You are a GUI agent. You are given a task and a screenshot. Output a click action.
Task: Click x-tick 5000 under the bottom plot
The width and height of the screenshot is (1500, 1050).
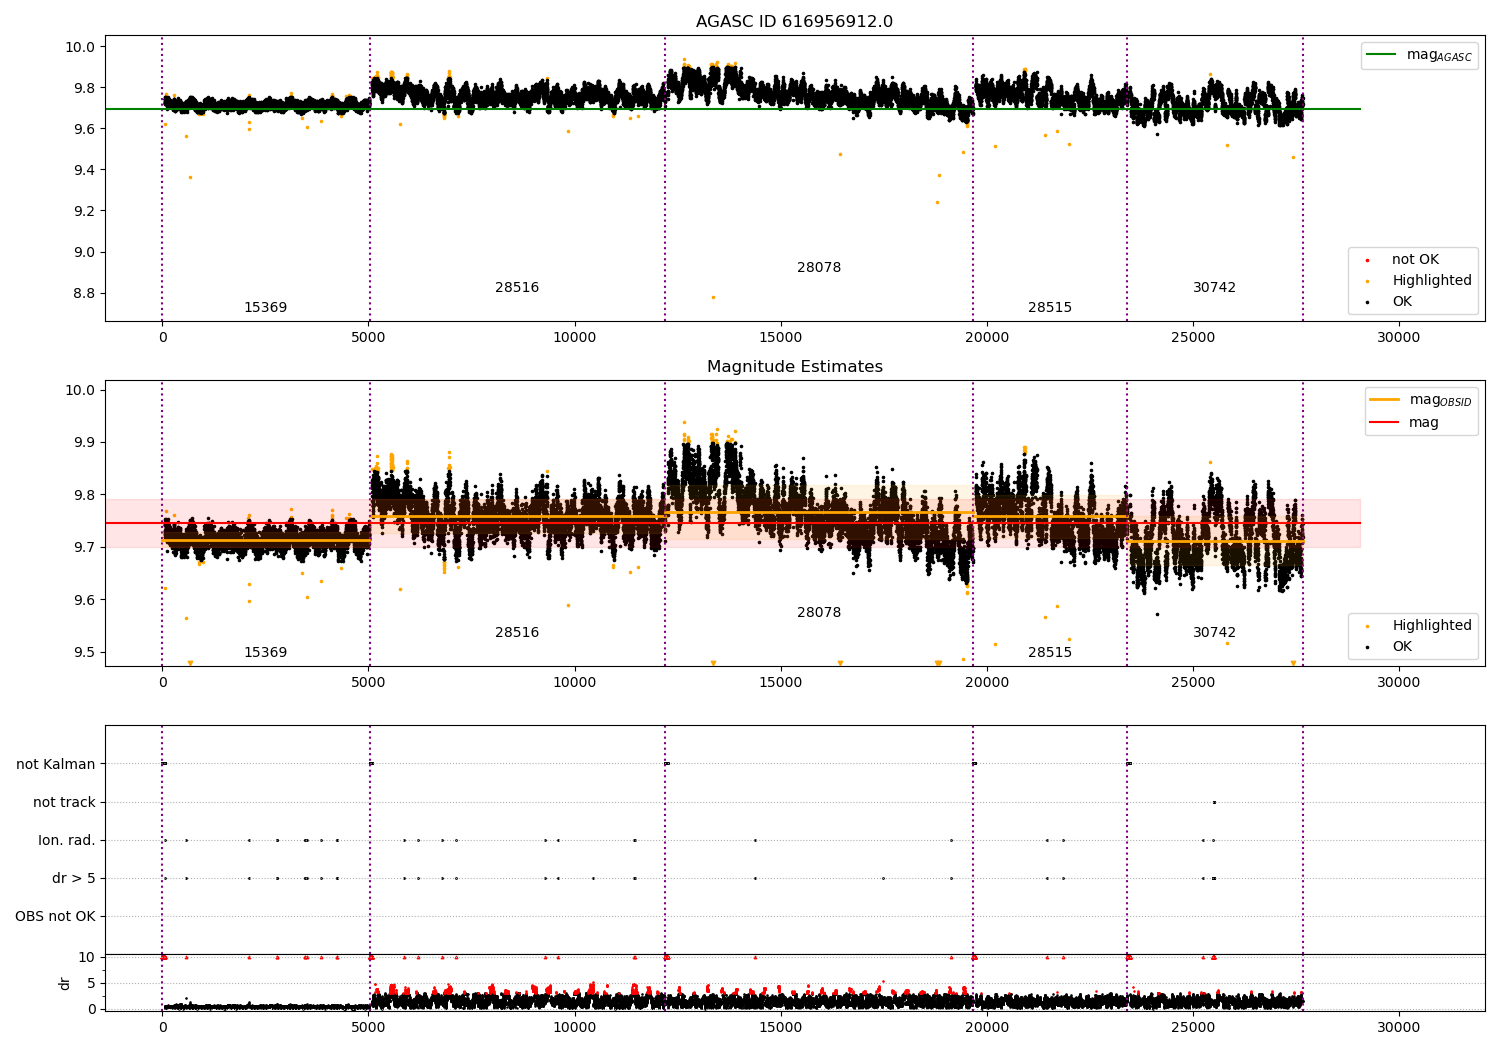(x=368, y=1028)
